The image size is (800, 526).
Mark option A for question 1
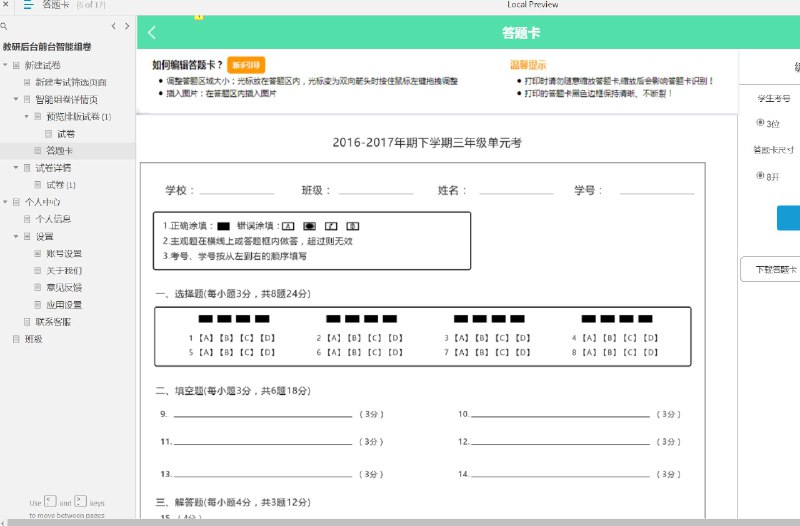[206, 338]
